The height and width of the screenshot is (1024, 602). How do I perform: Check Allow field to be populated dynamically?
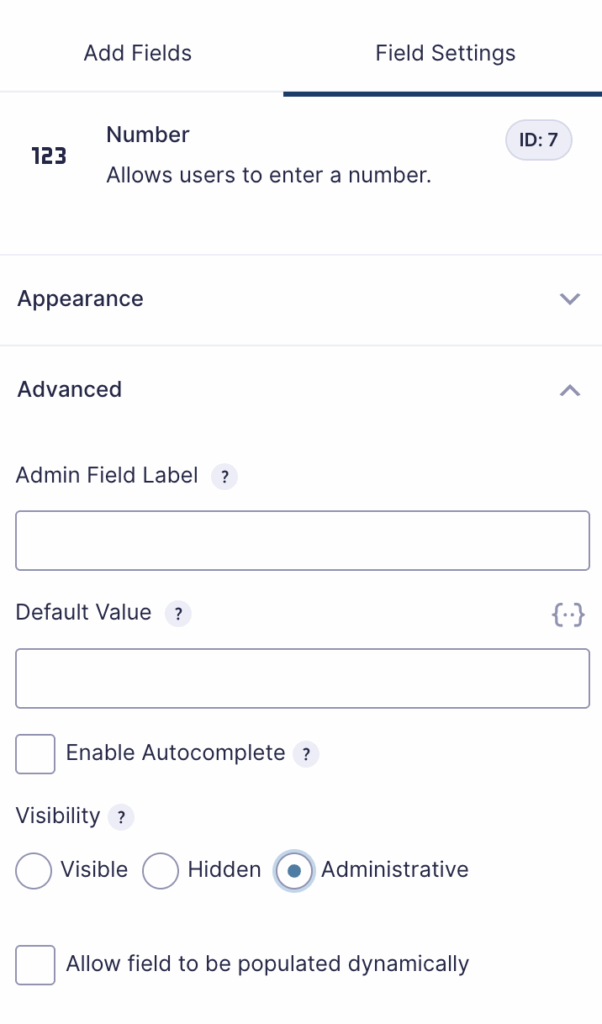click(x=34, y=965)
